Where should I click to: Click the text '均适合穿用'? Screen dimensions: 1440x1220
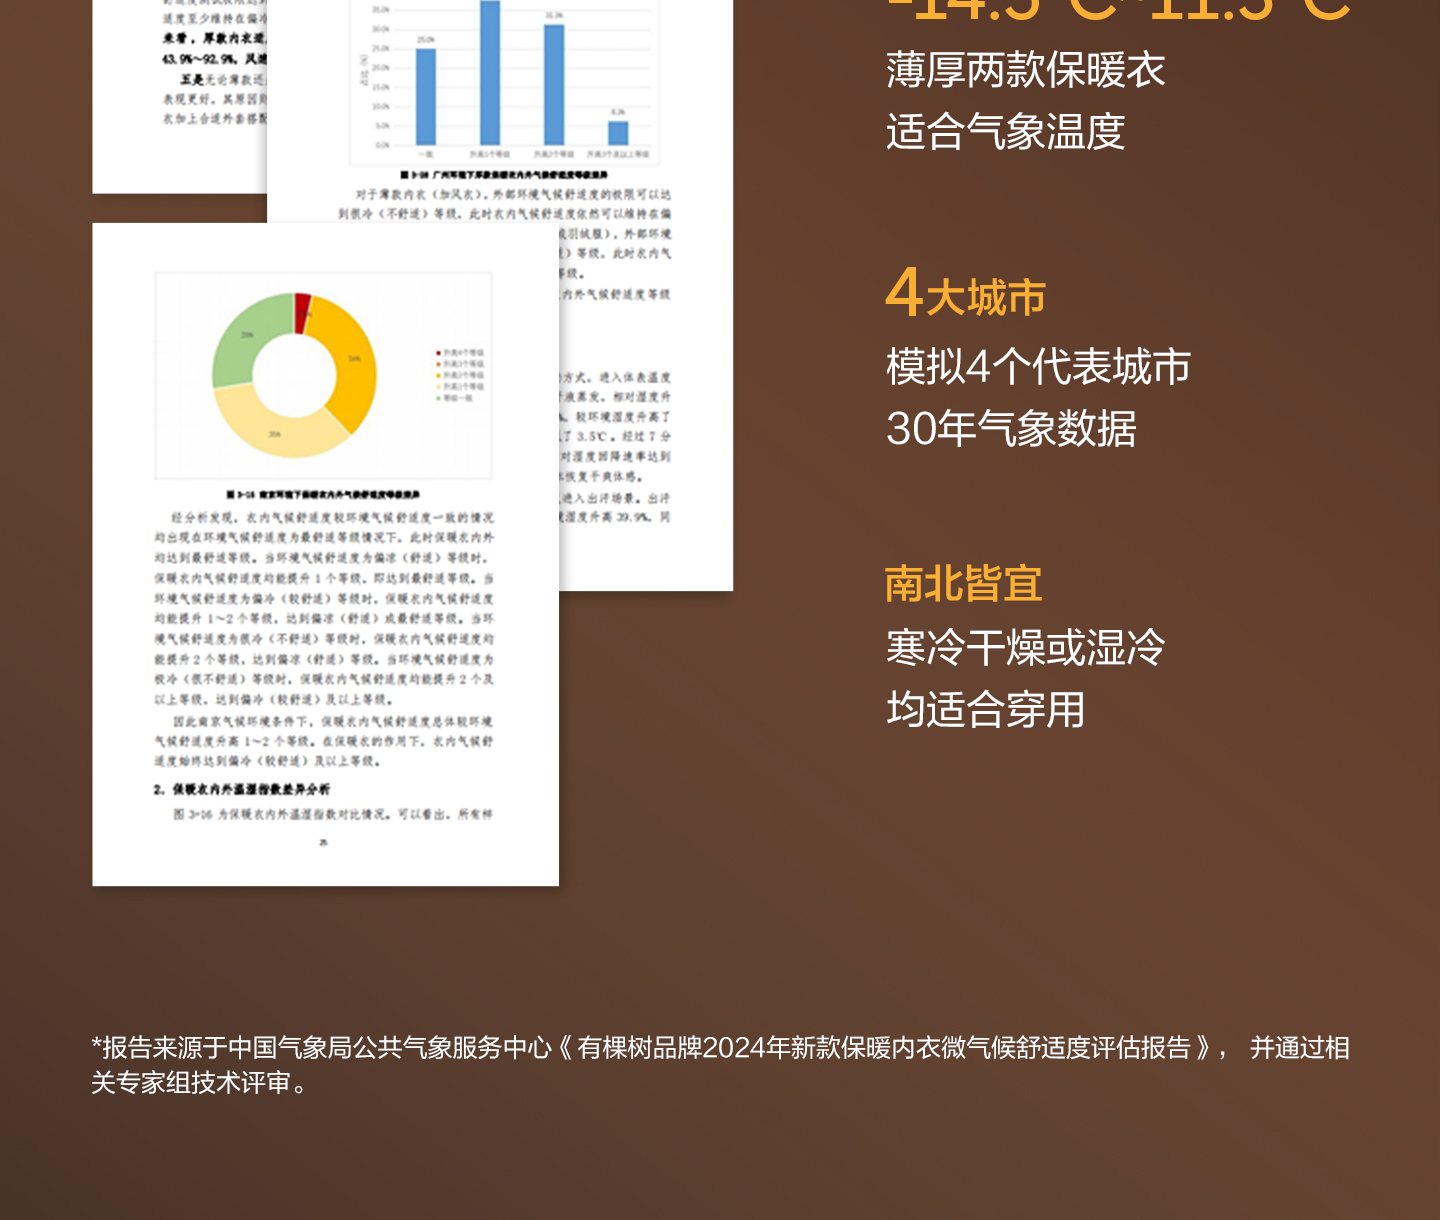click(985, 710)
